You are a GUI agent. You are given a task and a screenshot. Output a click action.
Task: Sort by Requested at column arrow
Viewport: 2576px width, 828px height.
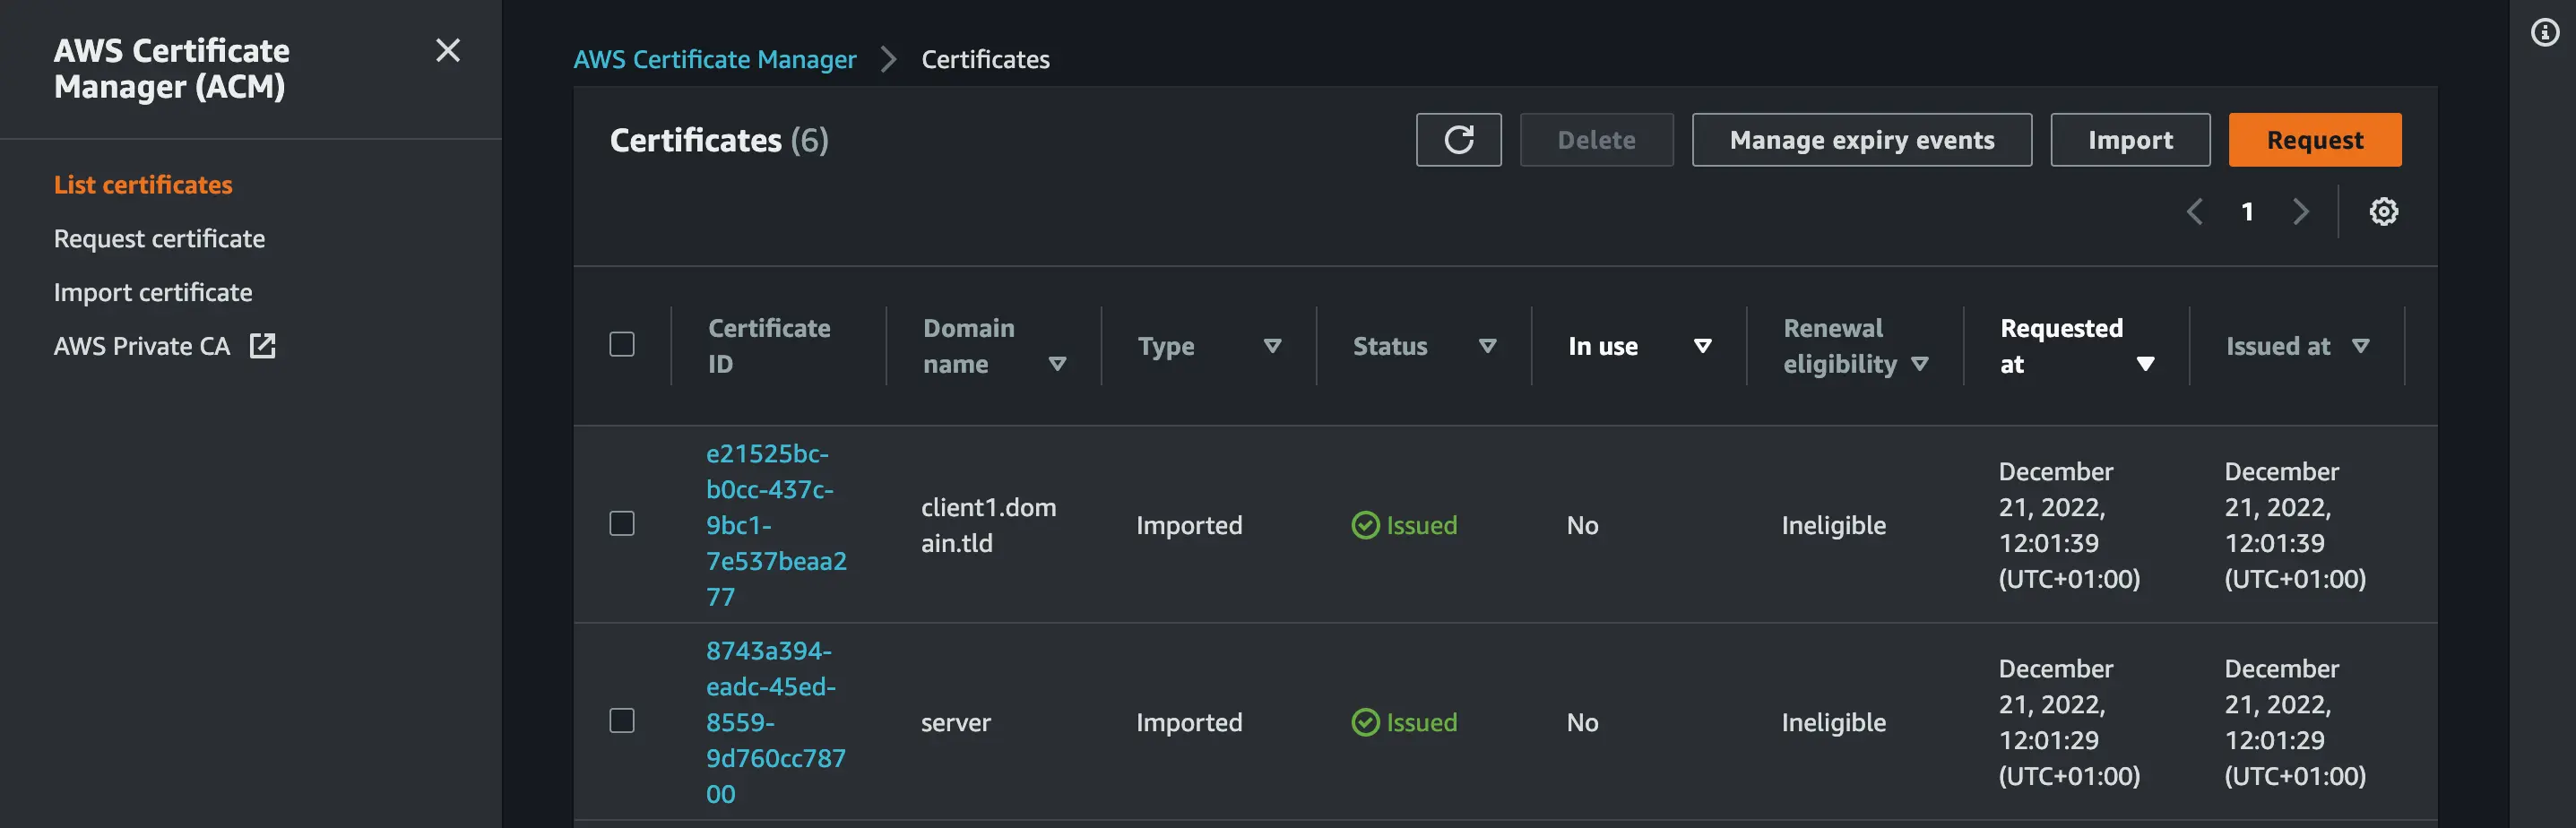coord(2145,364)
